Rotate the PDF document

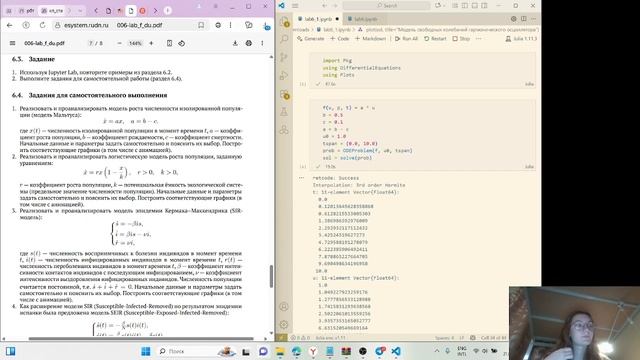coord(182,43)
